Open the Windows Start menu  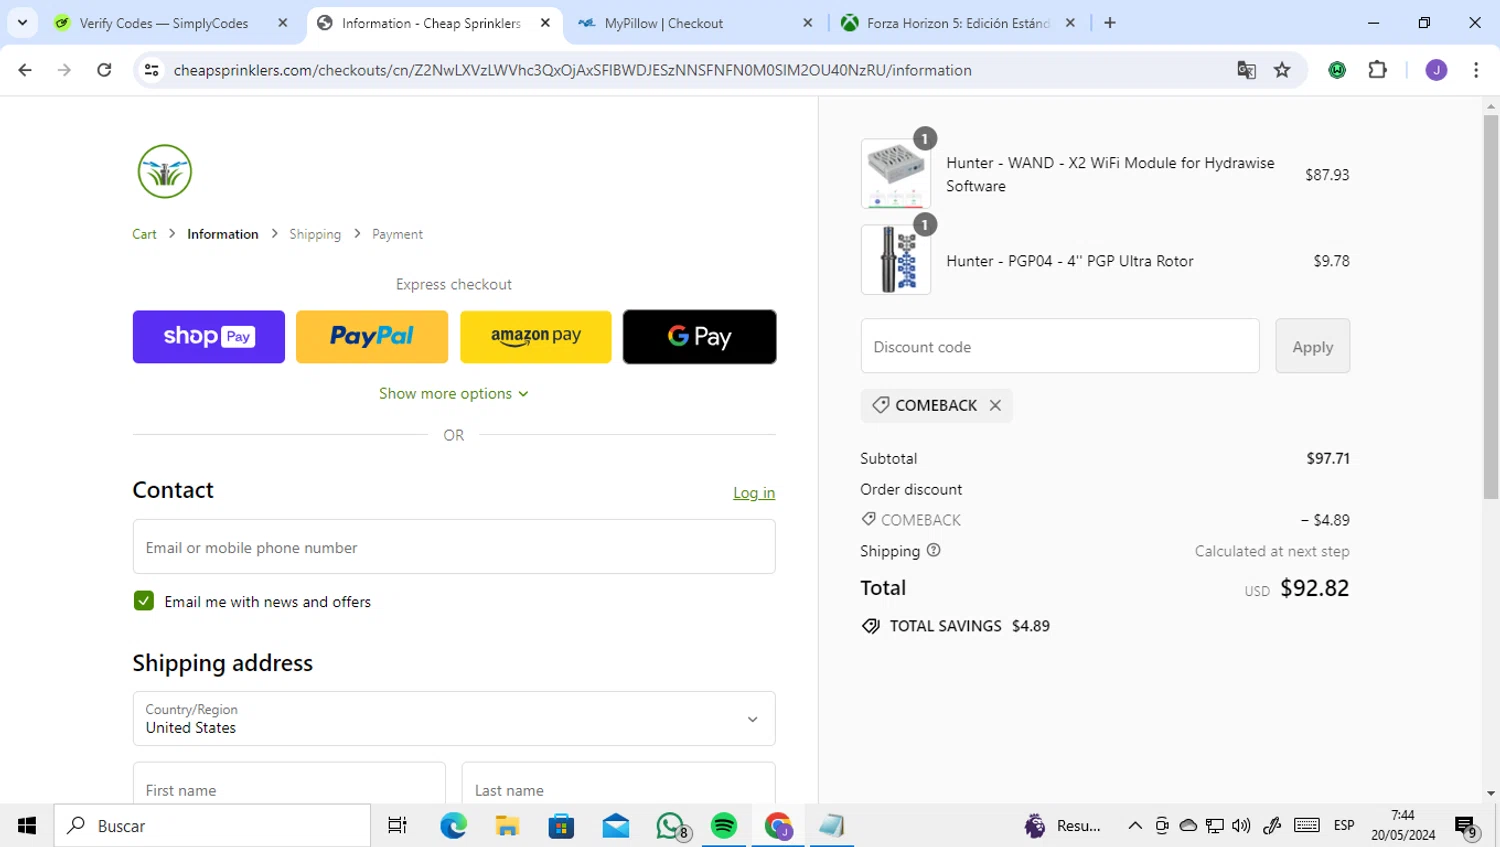coord(27,826)
